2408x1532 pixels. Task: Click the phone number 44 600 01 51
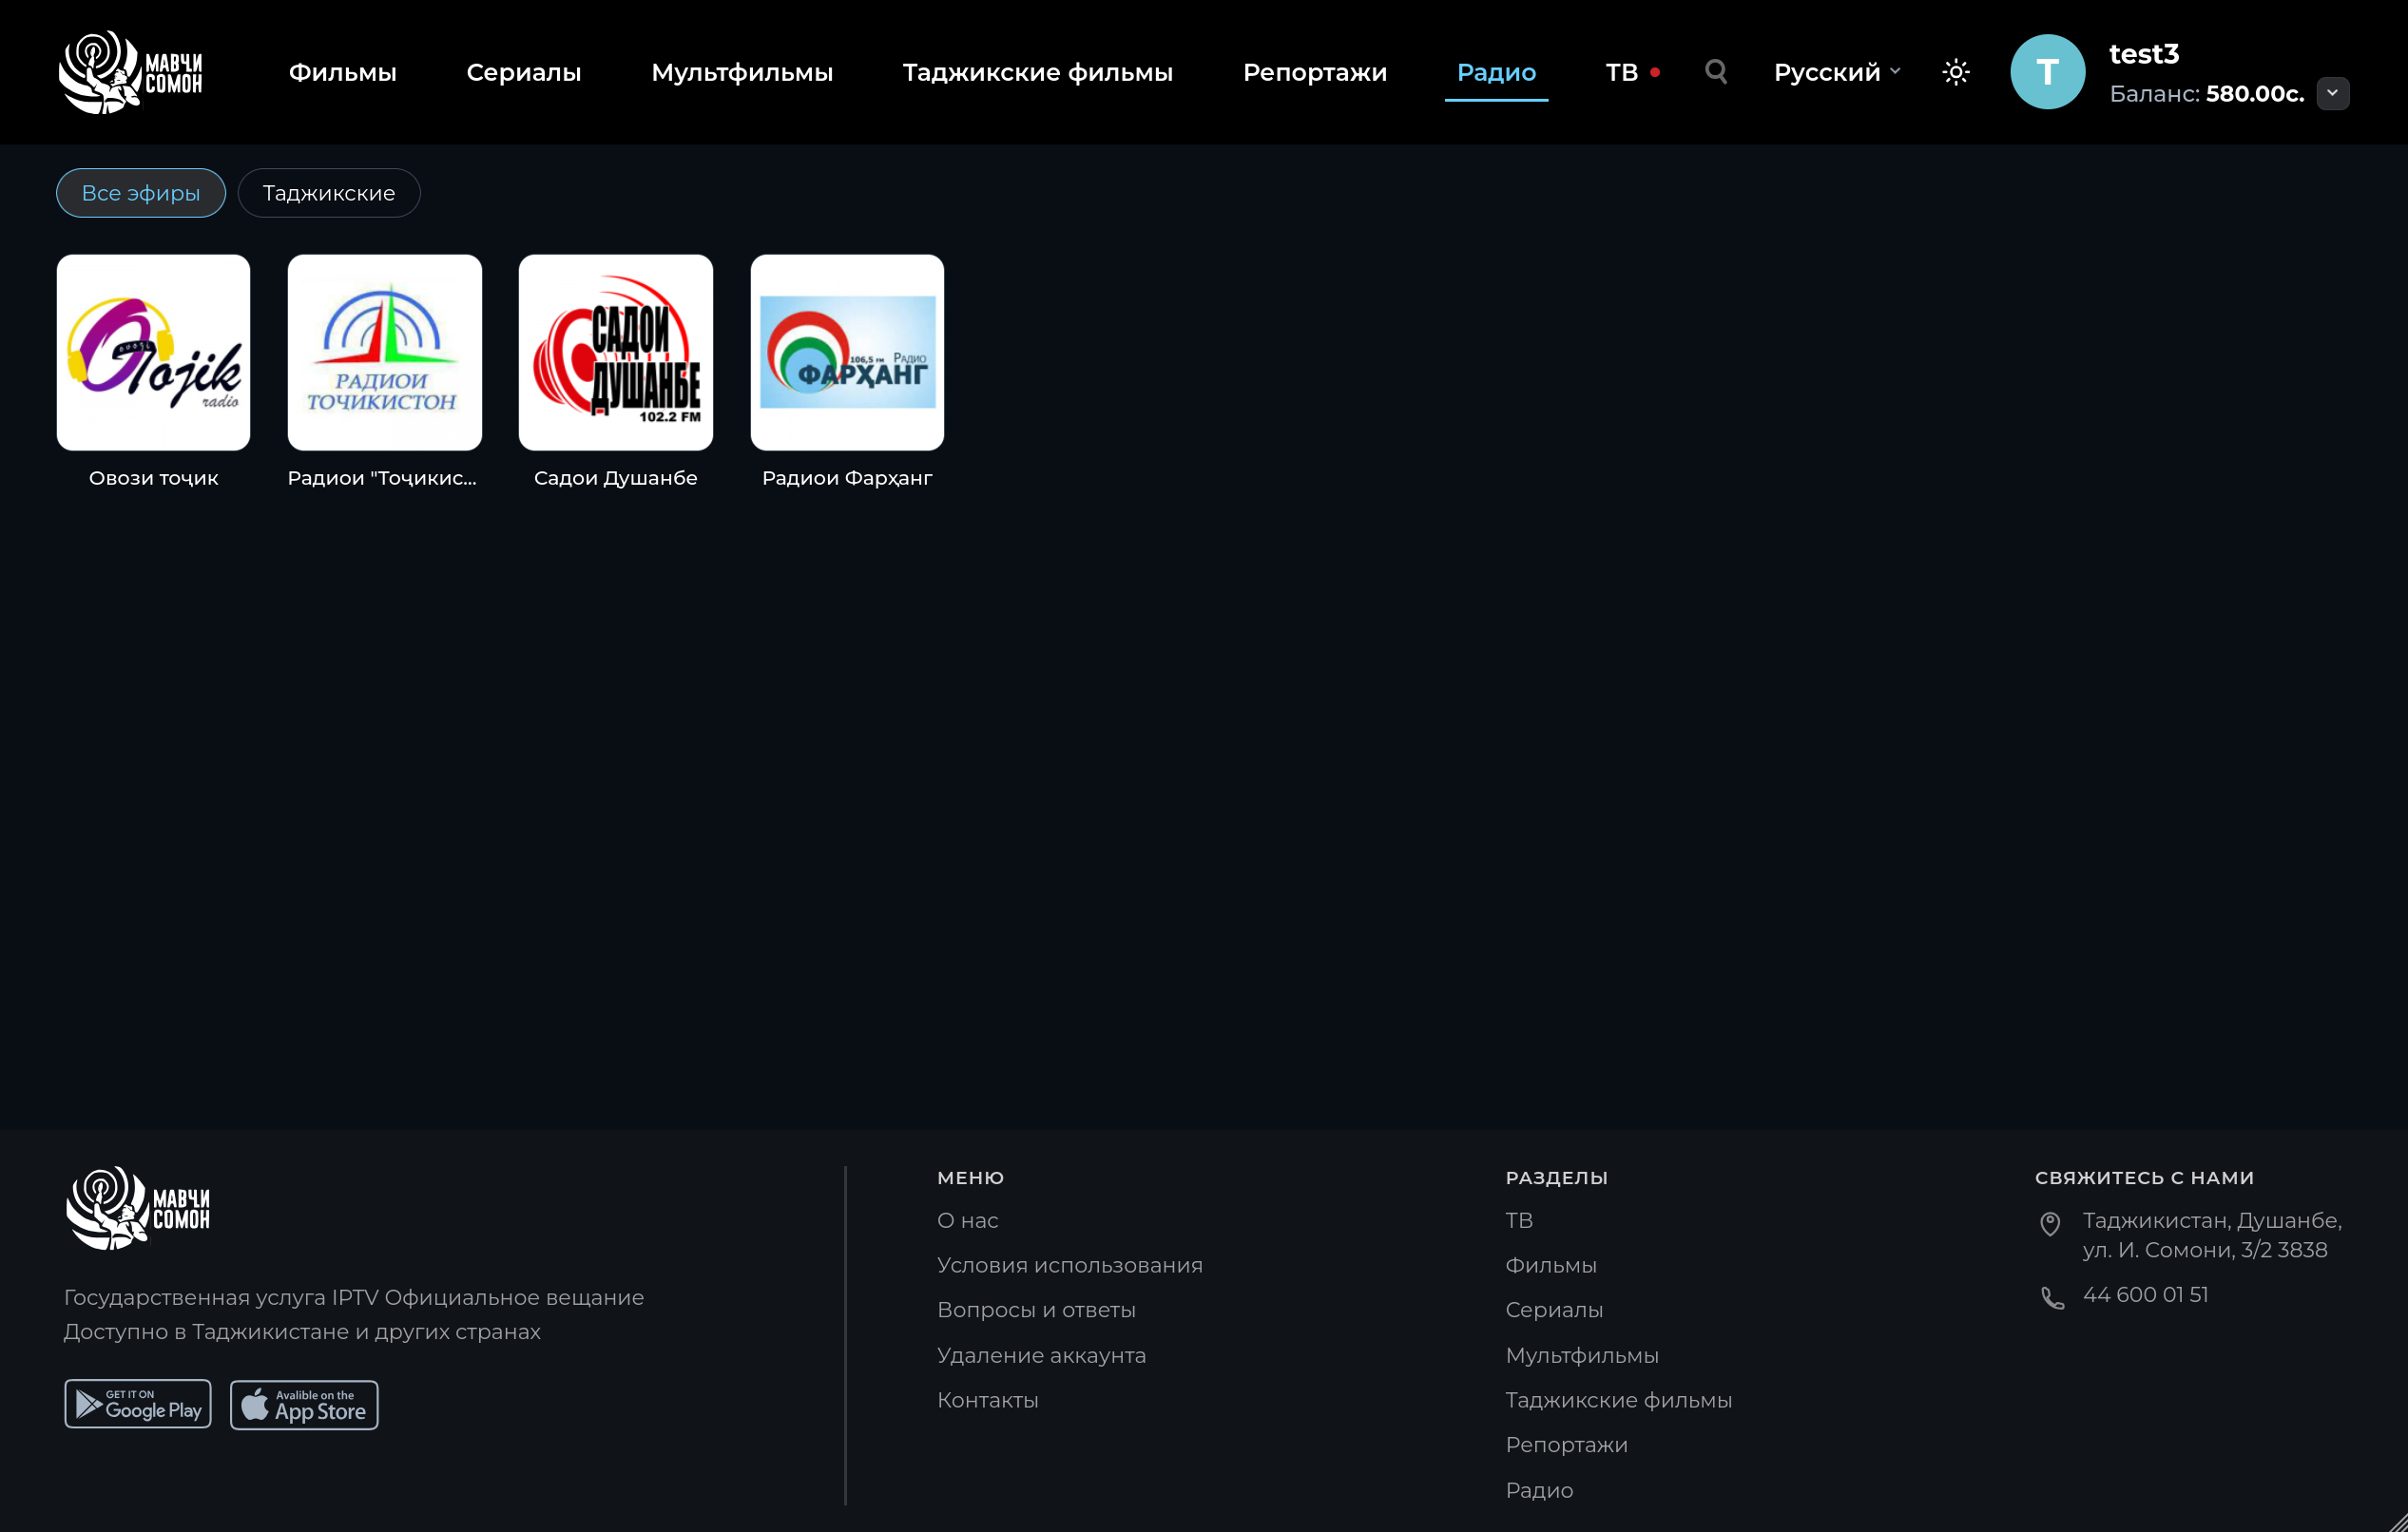[2145, 1294]
